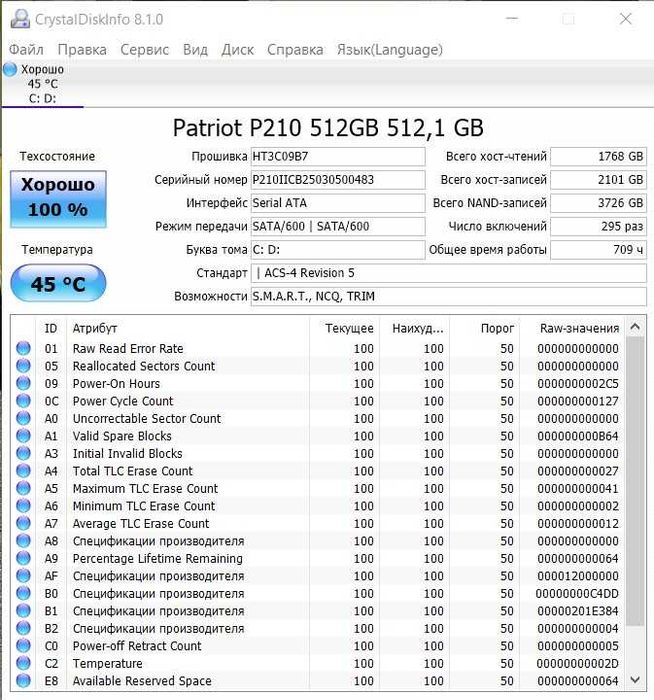654x700 pixels.
Task: Select raw value 00000201E384 in B1 row
Action: point(578,611)
